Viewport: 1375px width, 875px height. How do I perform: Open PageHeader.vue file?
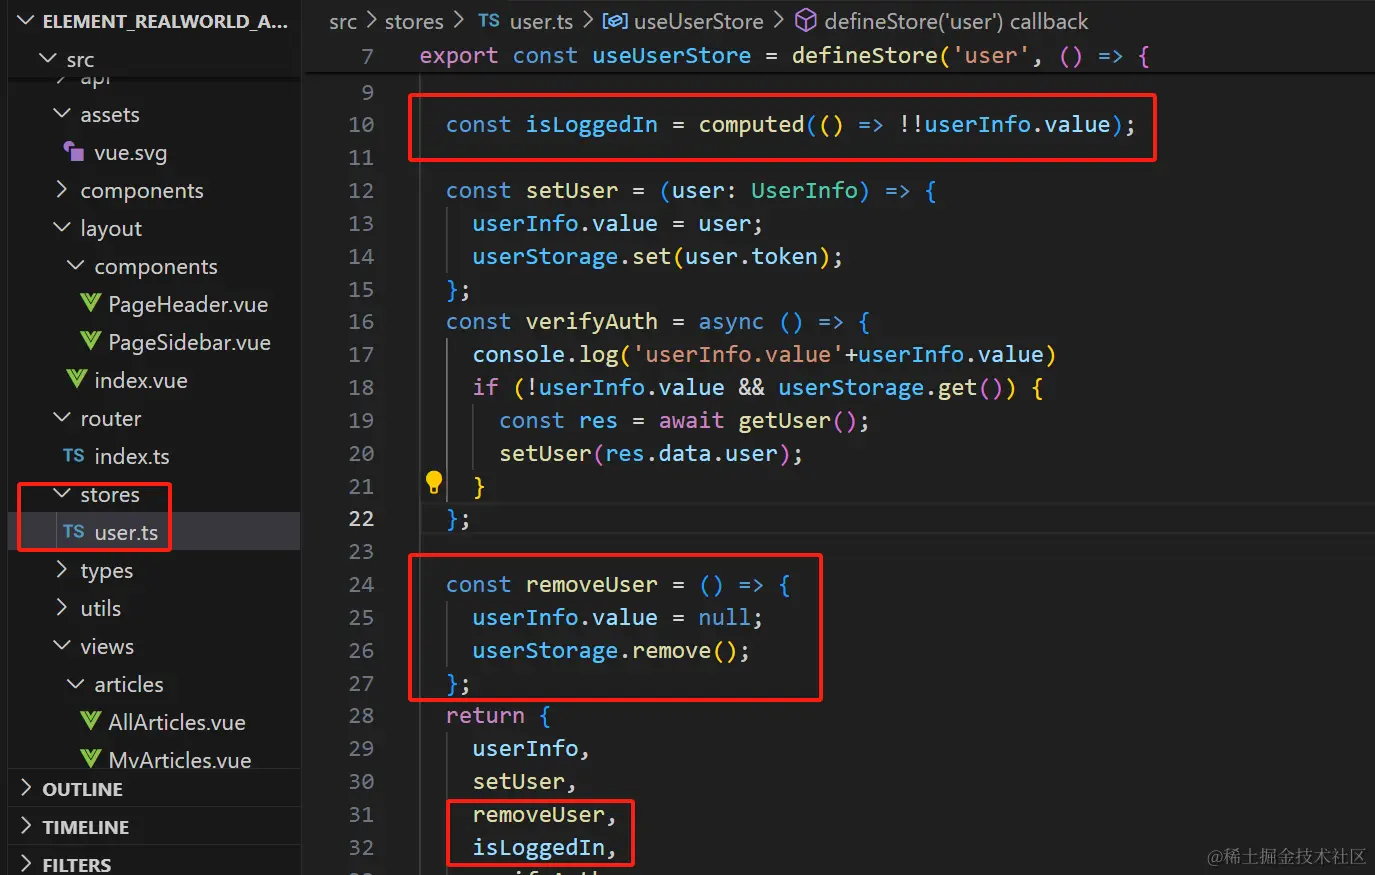[x=188, y=304]
